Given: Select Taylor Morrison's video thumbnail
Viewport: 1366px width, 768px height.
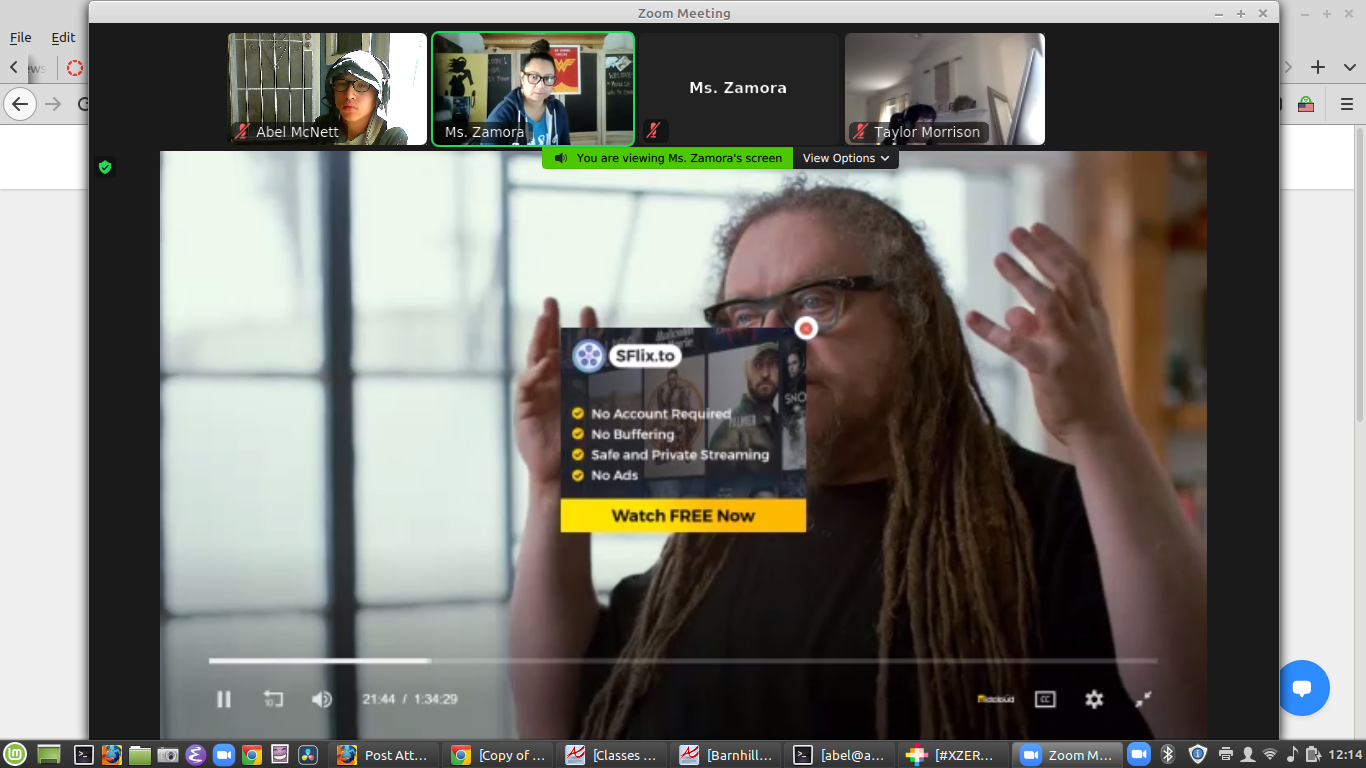Looking at the screenshot, I should (945, 89).
